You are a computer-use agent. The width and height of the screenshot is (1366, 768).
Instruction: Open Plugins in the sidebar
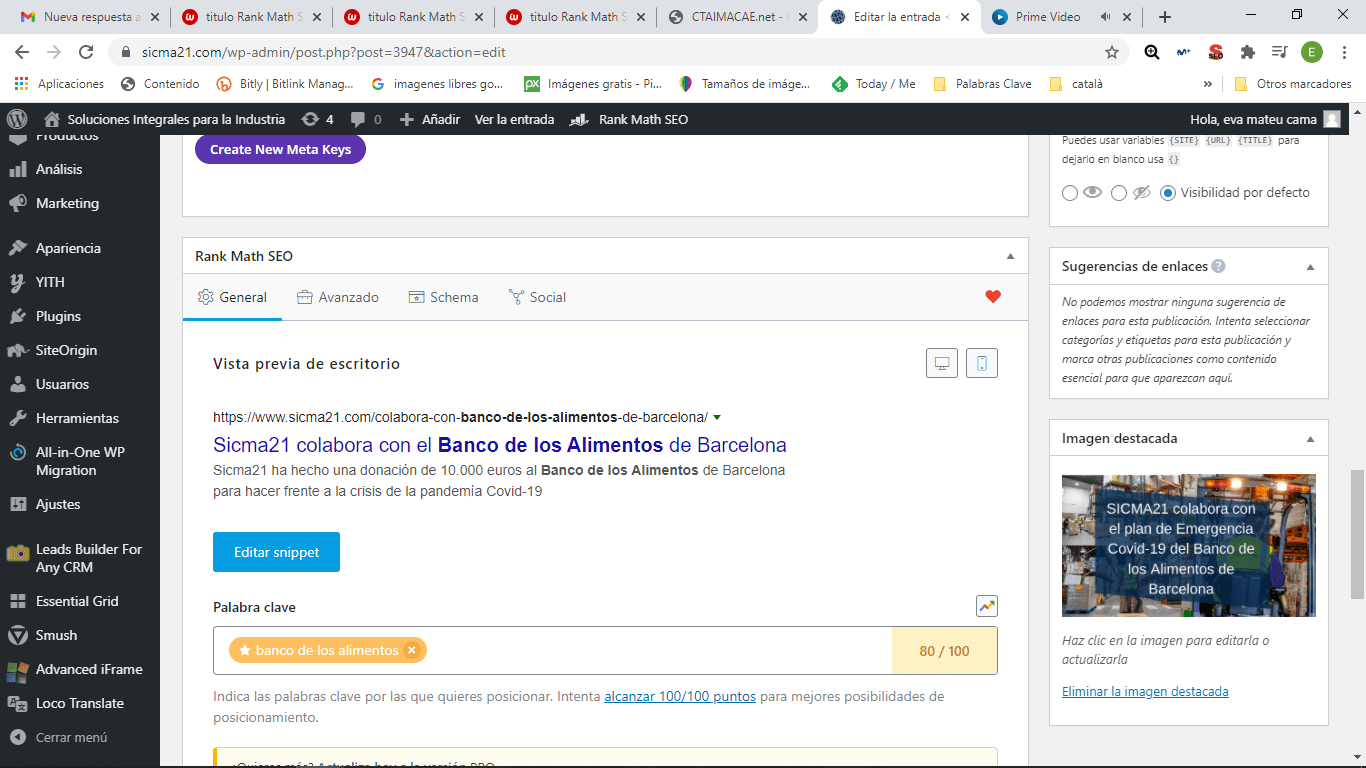pyautogui.click(x=58, y=316)
